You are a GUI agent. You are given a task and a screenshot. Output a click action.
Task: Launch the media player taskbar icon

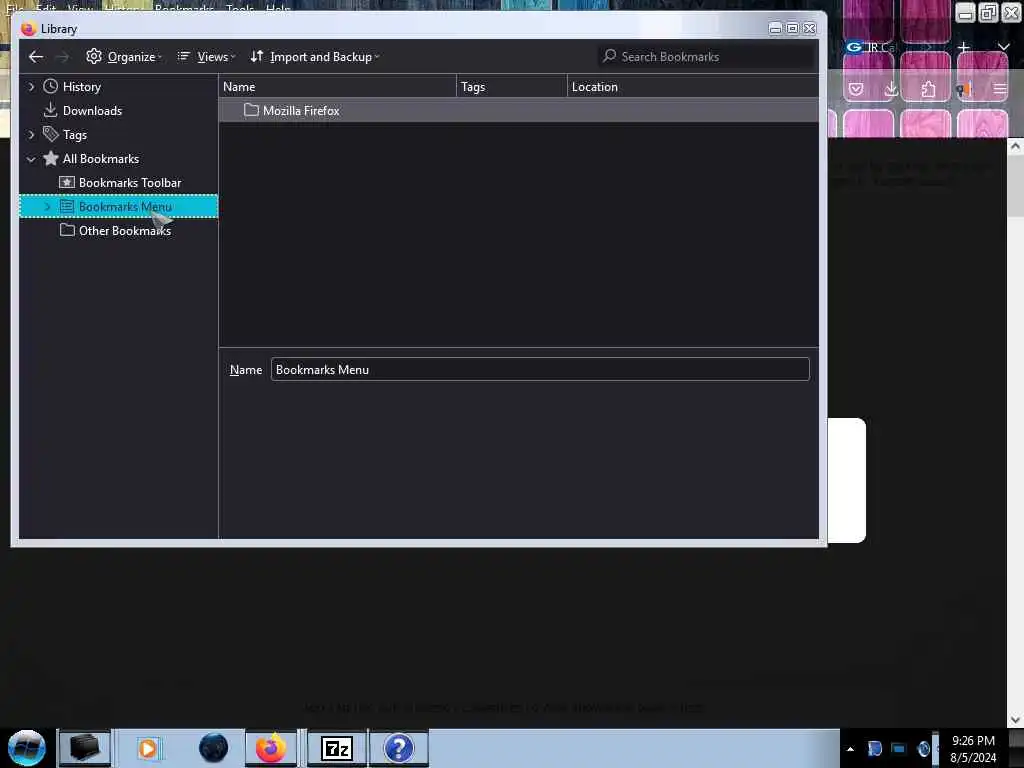[x=148, y=748]
